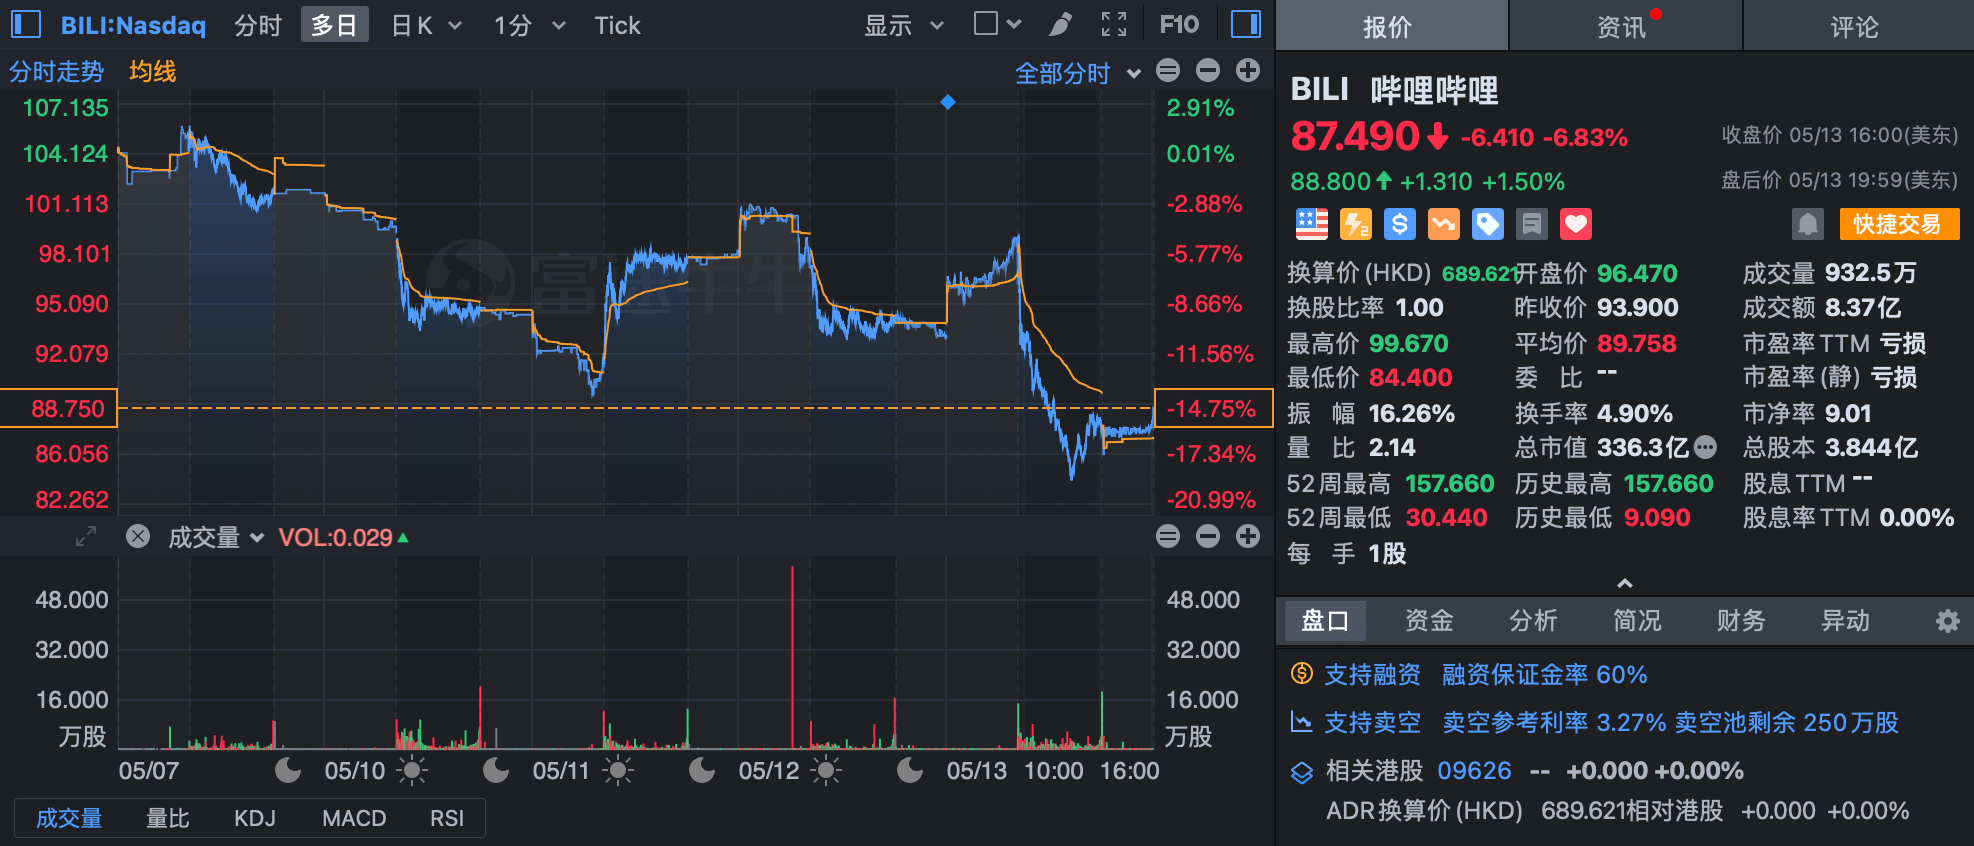The width and height of the screenshot is (1974, 846).
Task: Select the MACD indicator tab
Action: coord(354,818)
